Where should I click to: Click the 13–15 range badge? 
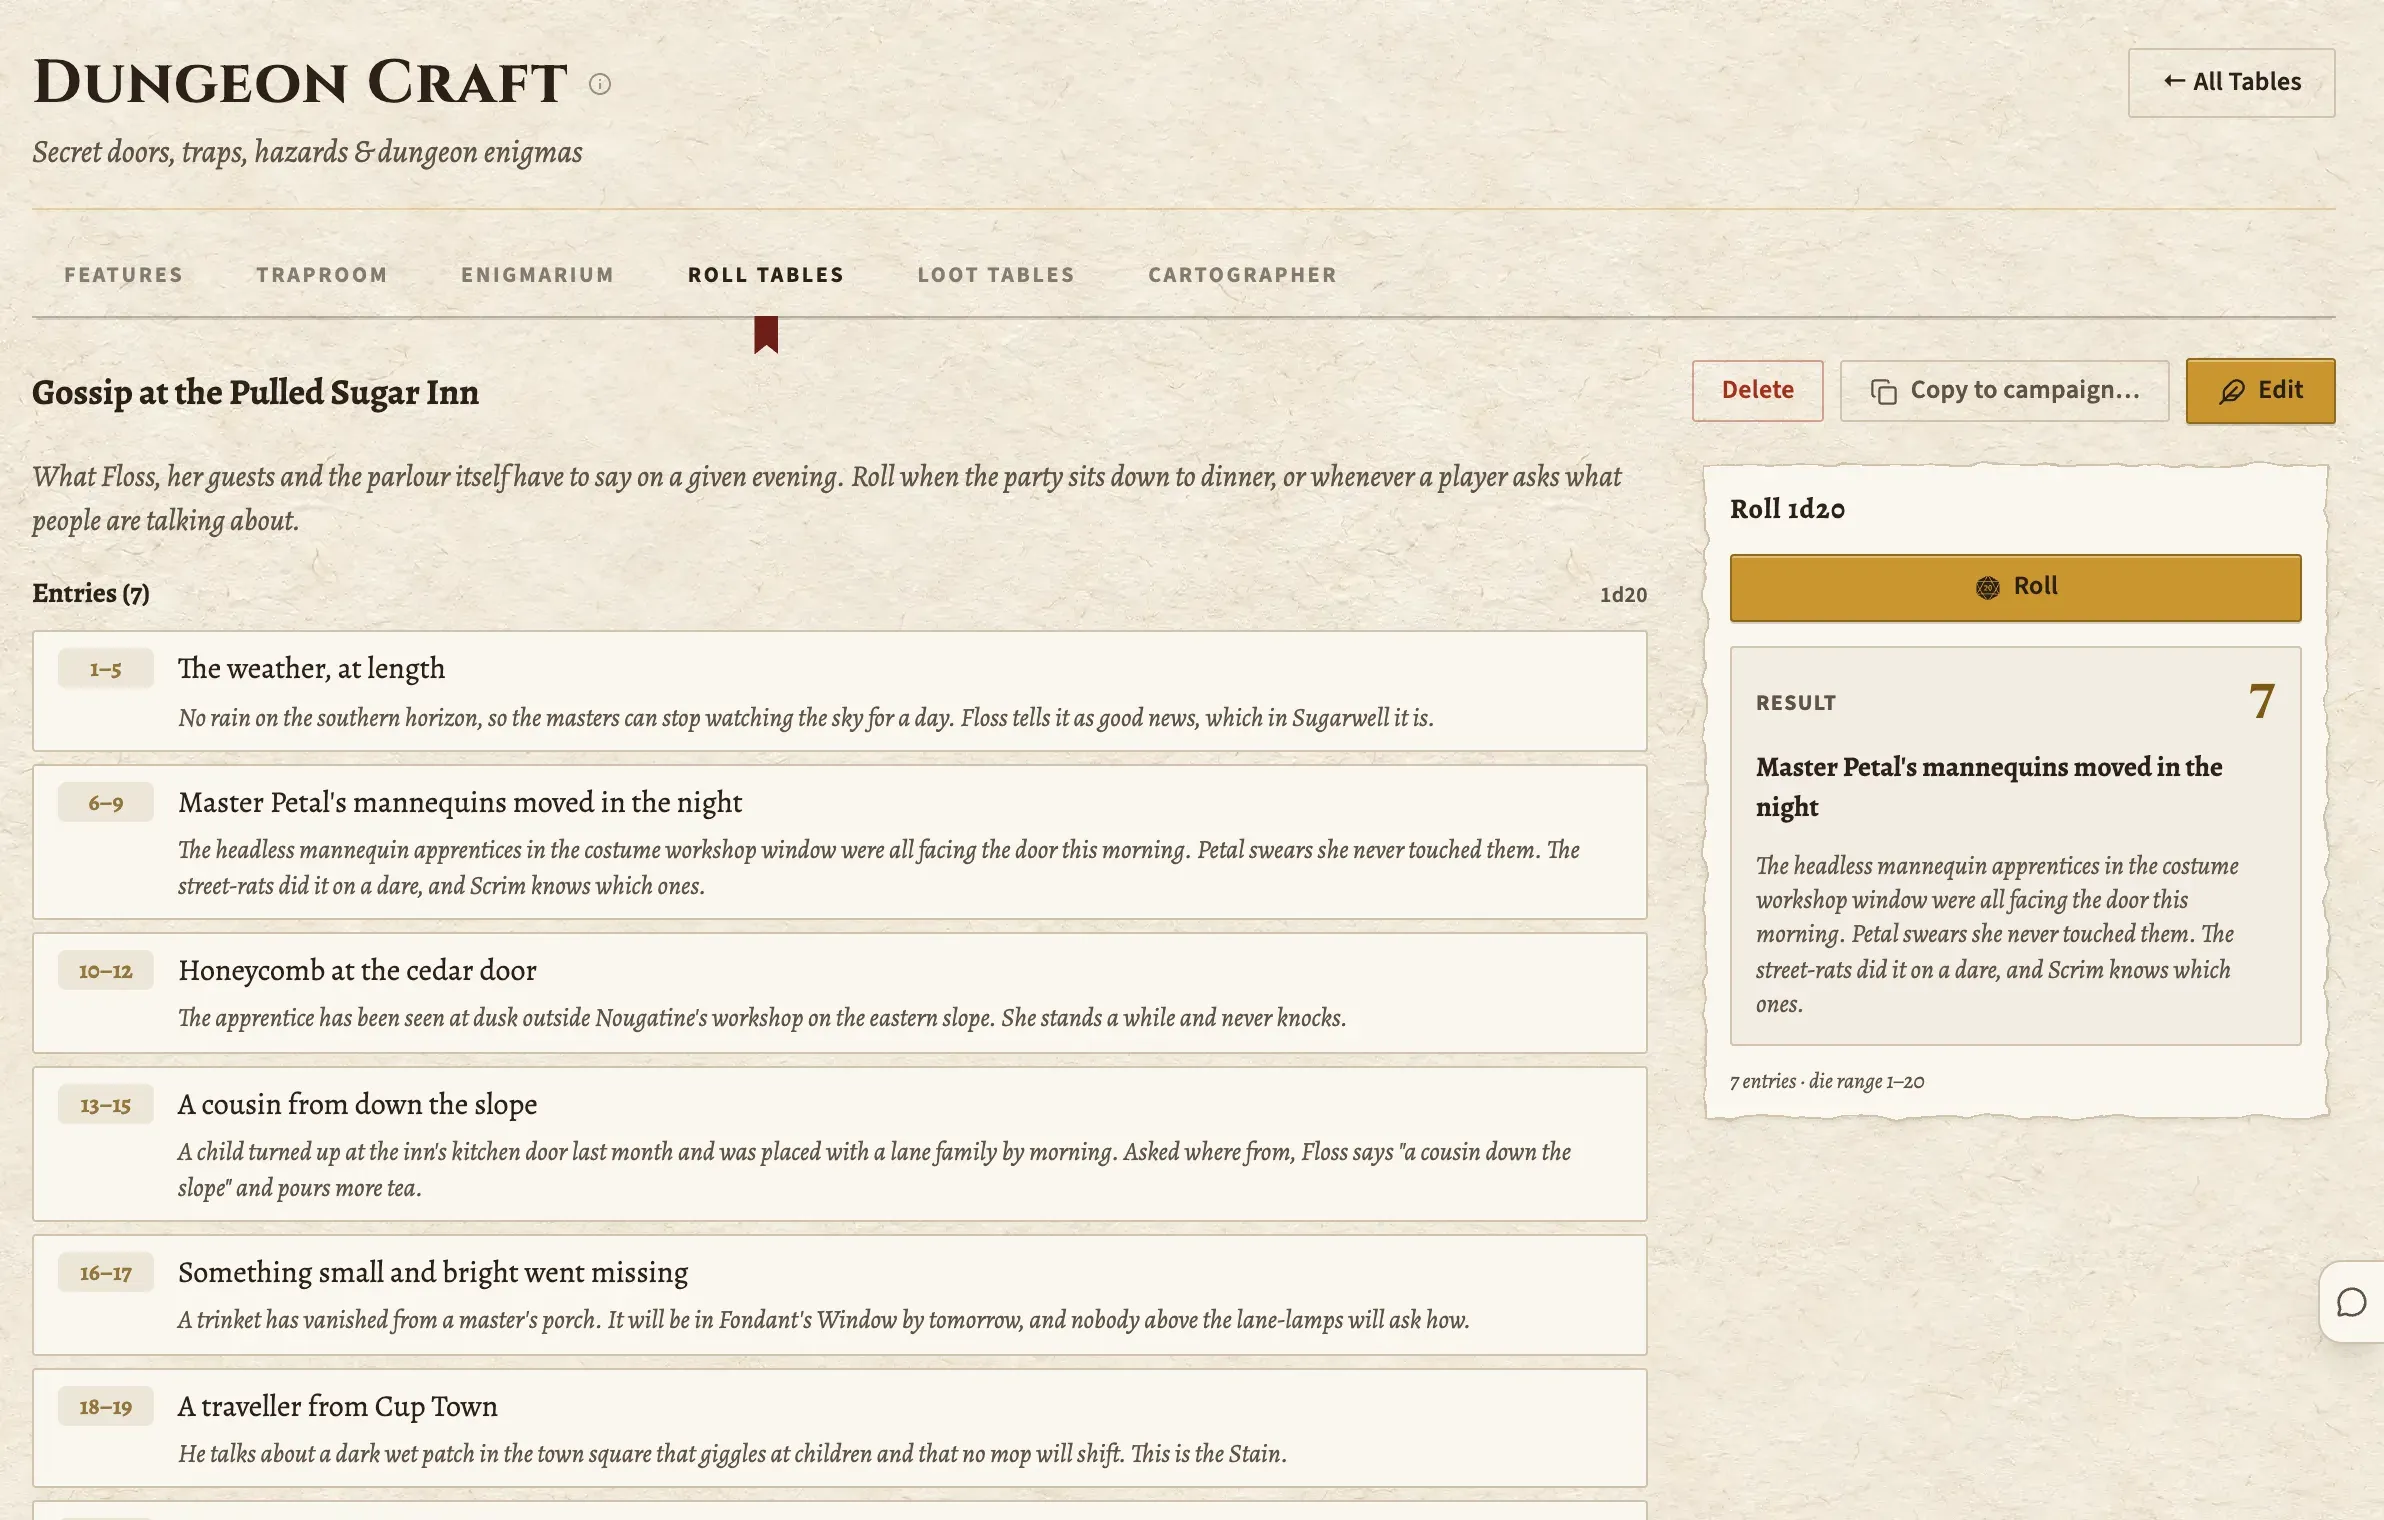coord(105,1105)
